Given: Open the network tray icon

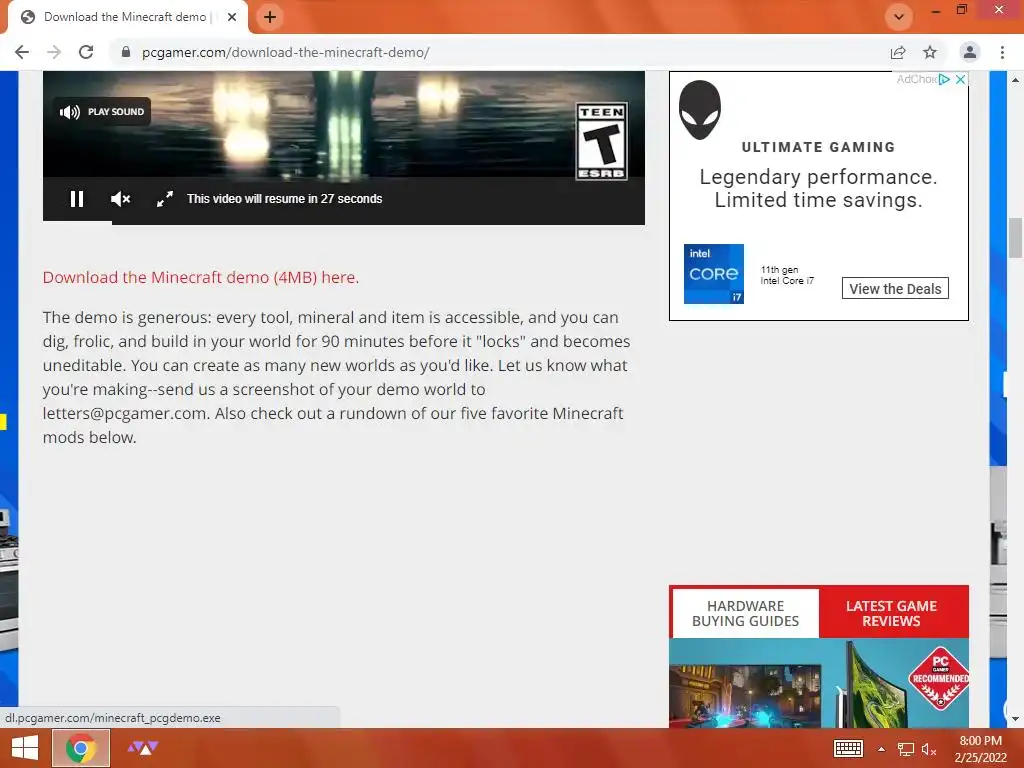Looking at the screenshot, I should click(x=905, y=749).
